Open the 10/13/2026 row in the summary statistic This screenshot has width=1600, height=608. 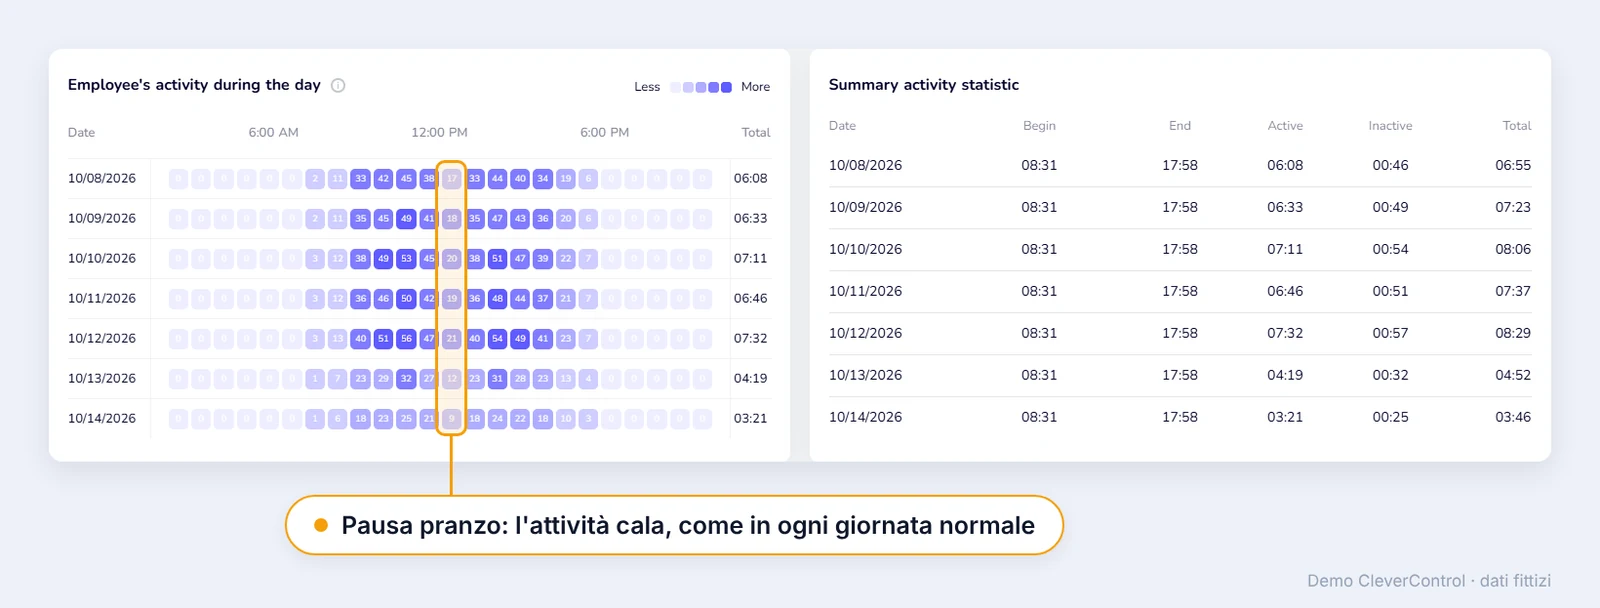point(1180,375)
